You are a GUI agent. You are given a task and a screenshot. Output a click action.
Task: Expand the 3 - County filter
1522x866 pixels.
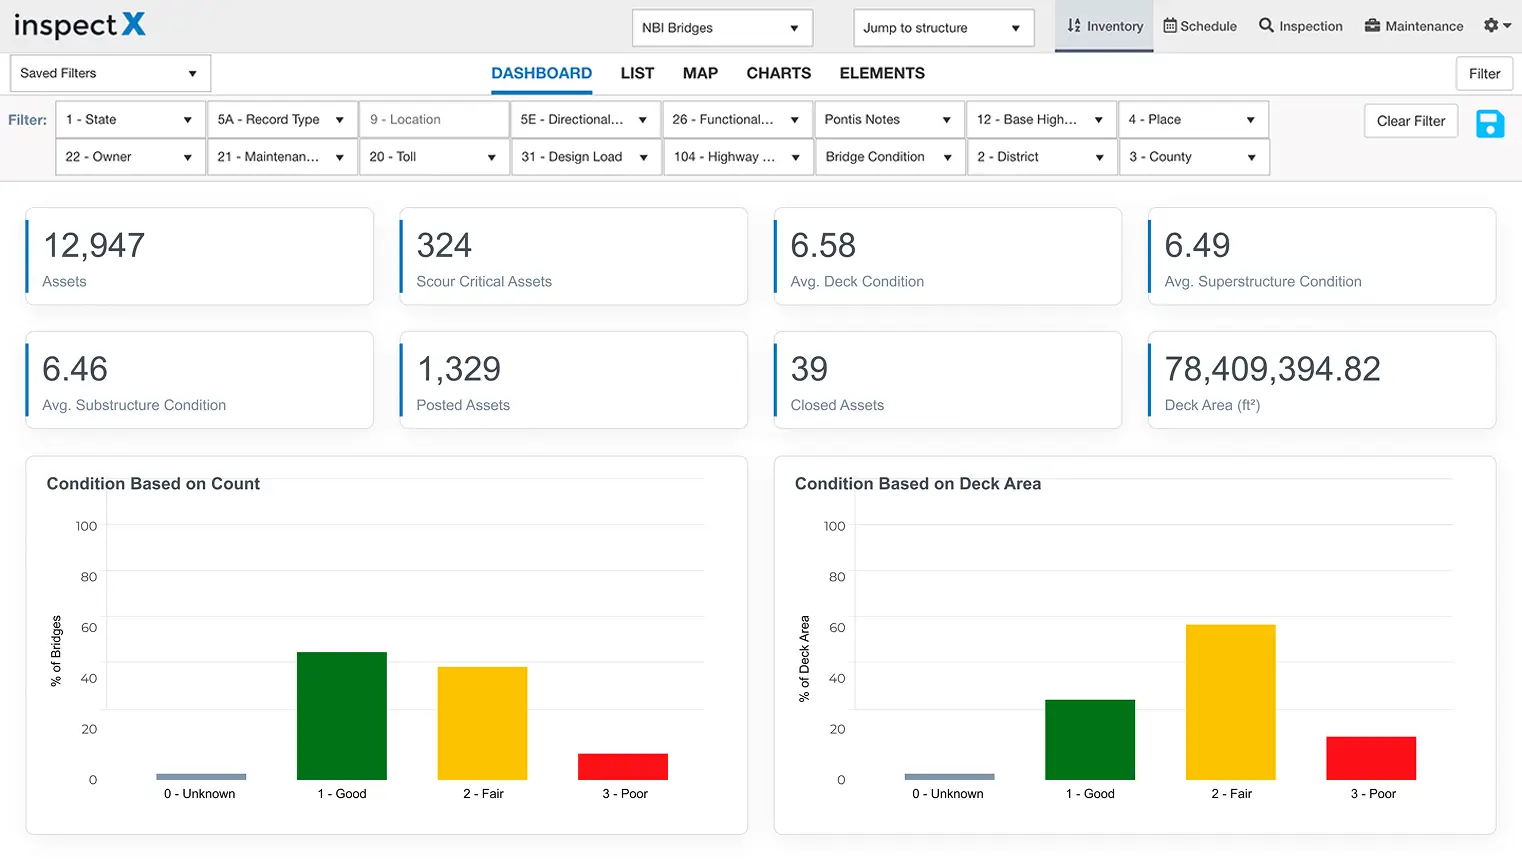pyautogui.click(x=1194, y=157)
